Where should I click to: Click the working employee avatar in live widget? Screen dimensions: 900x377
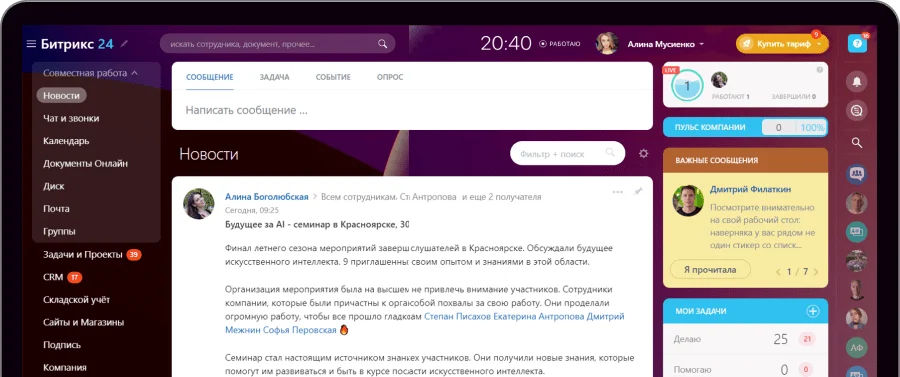click(x=719, y=80)
